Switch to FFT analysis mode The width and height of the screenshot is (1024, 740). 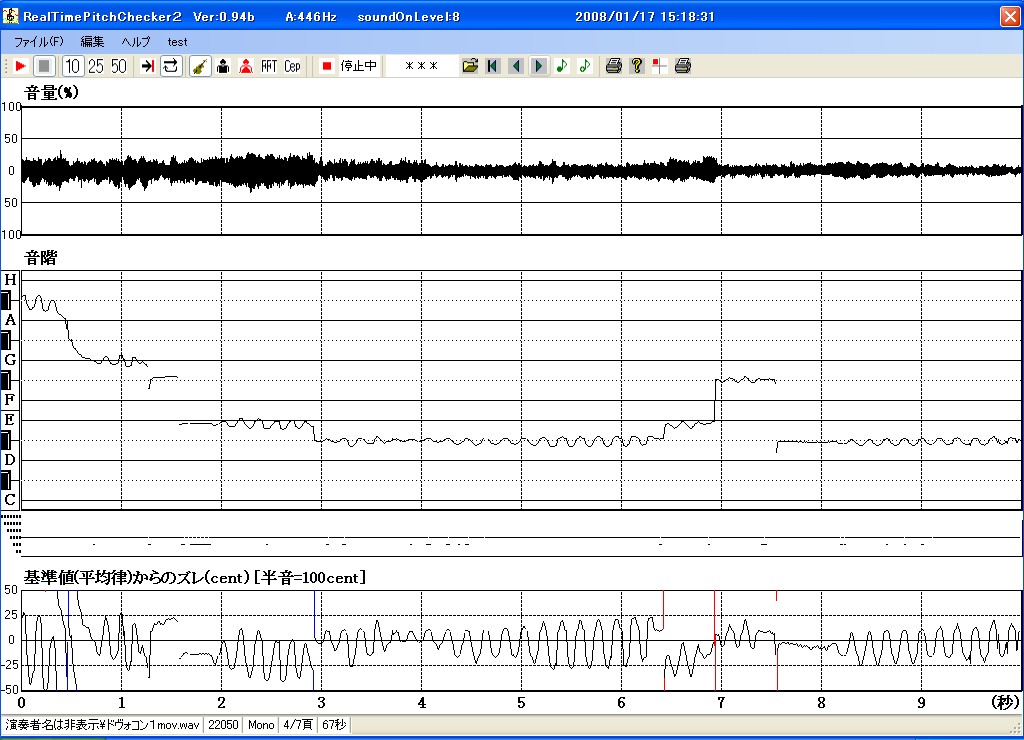(x=269, y=66)
